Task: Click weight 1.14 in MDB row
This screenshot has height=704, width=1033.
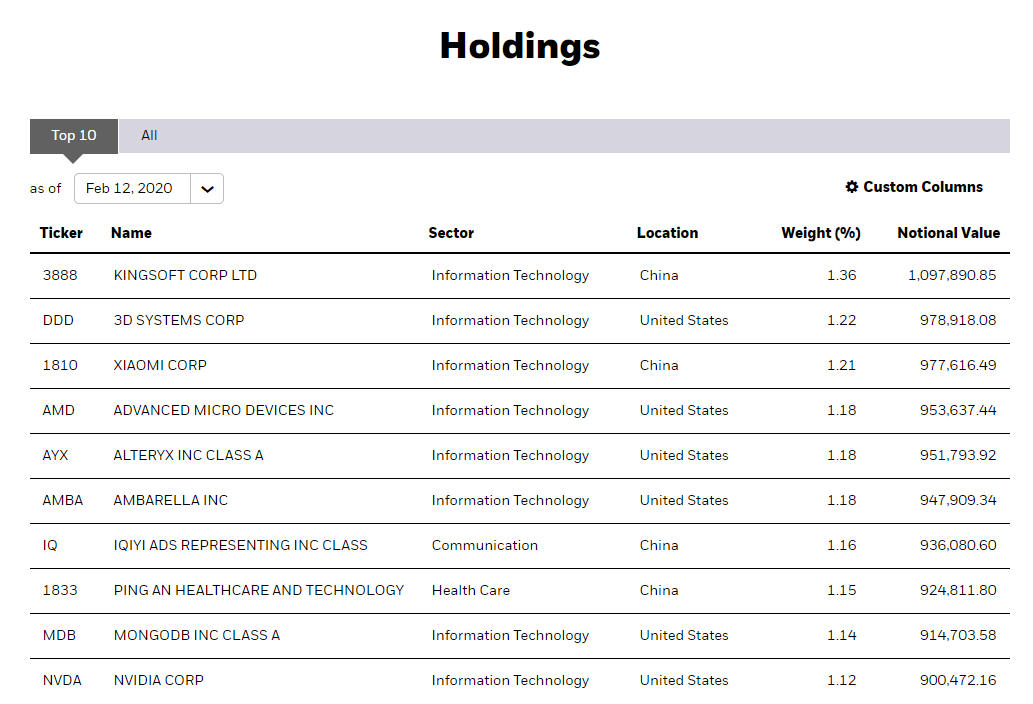Action: click(841, 636)
